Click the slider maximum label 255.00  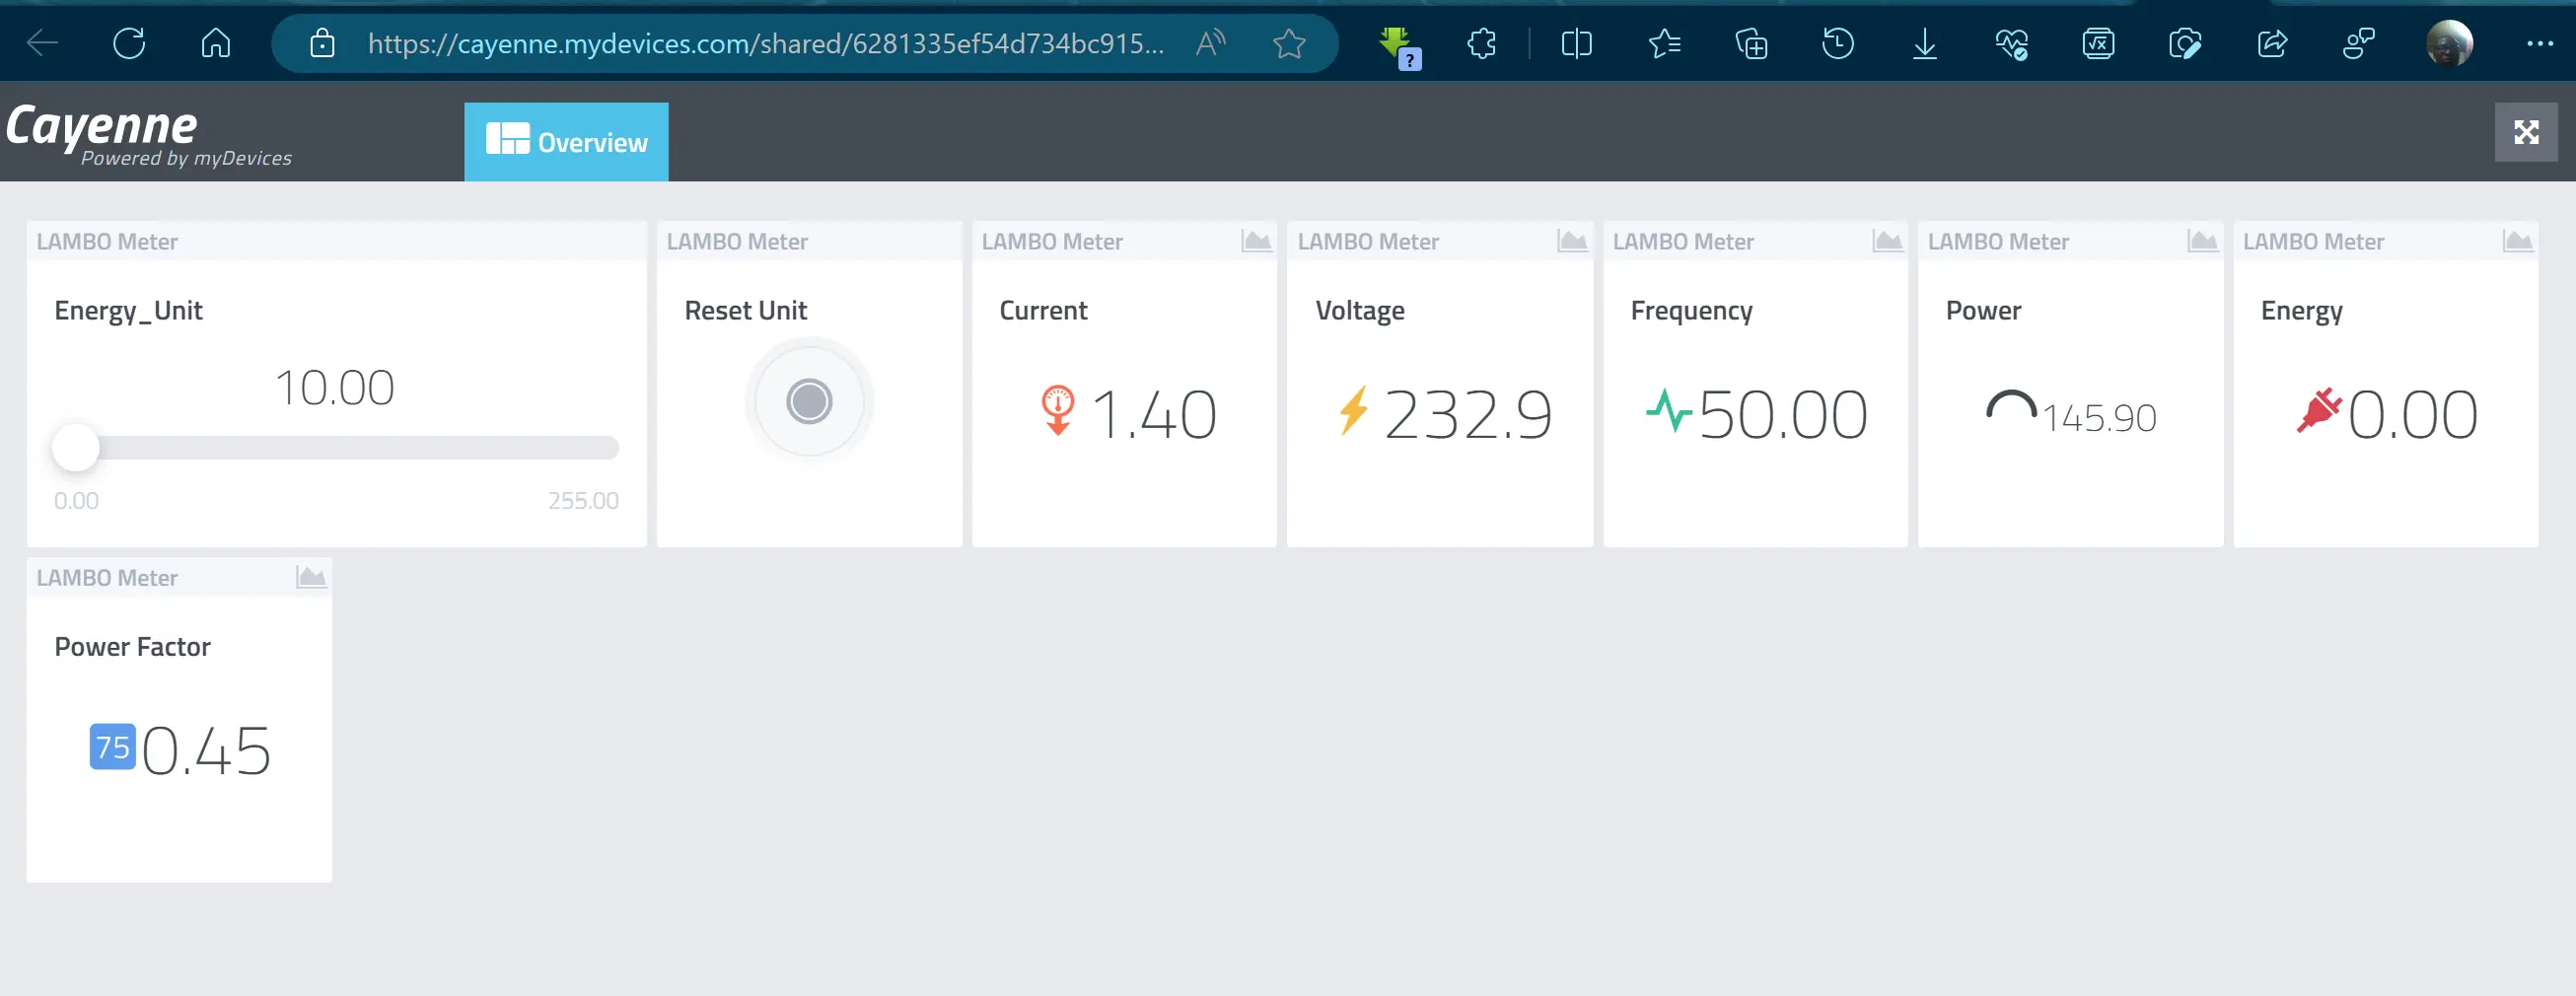(x=583, y=500)
